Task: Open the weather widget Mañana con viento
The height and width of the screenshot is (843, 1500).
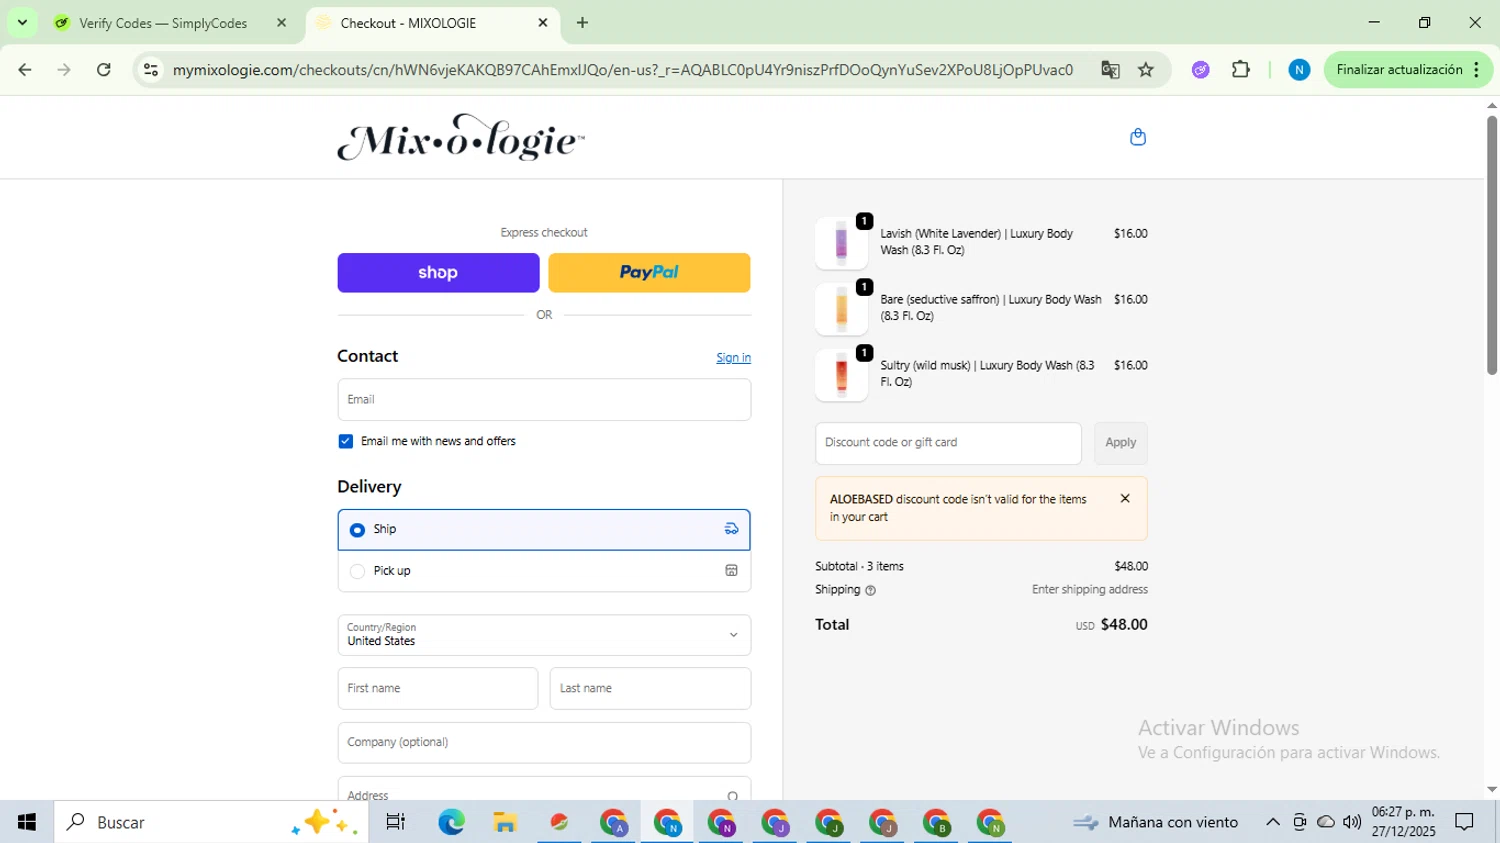Action: coord(1156,822)
